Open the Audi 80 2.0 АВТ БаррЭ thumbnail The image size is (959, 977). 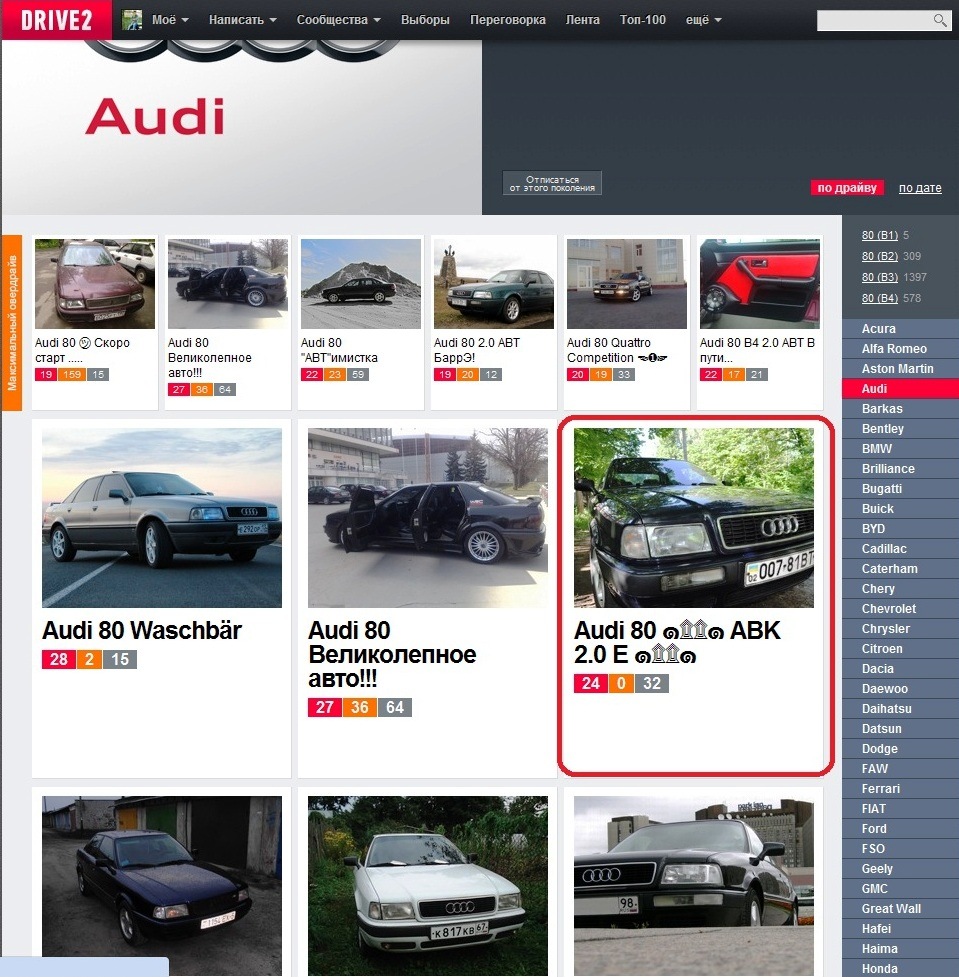pos(494,284)
